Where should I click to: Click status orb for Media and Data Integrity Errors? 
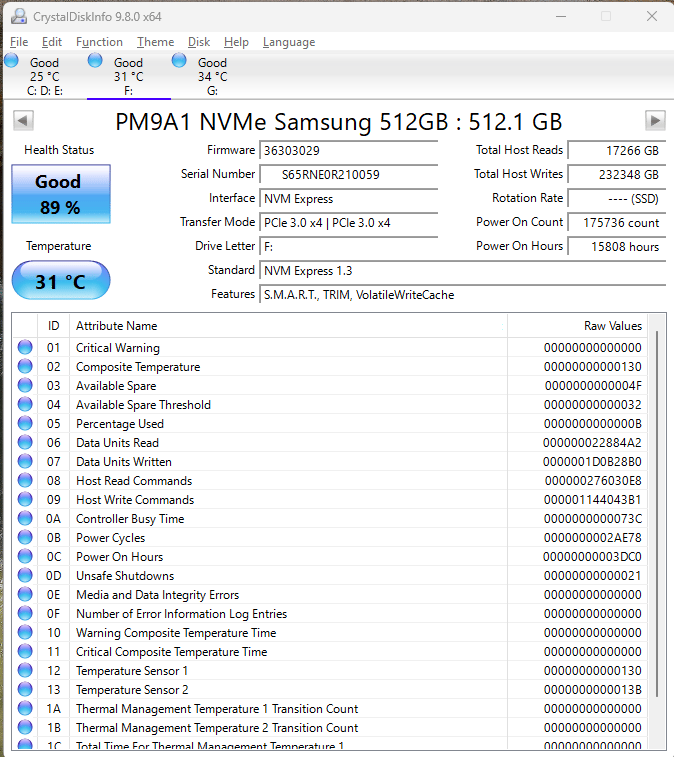[x=25, y=594]
